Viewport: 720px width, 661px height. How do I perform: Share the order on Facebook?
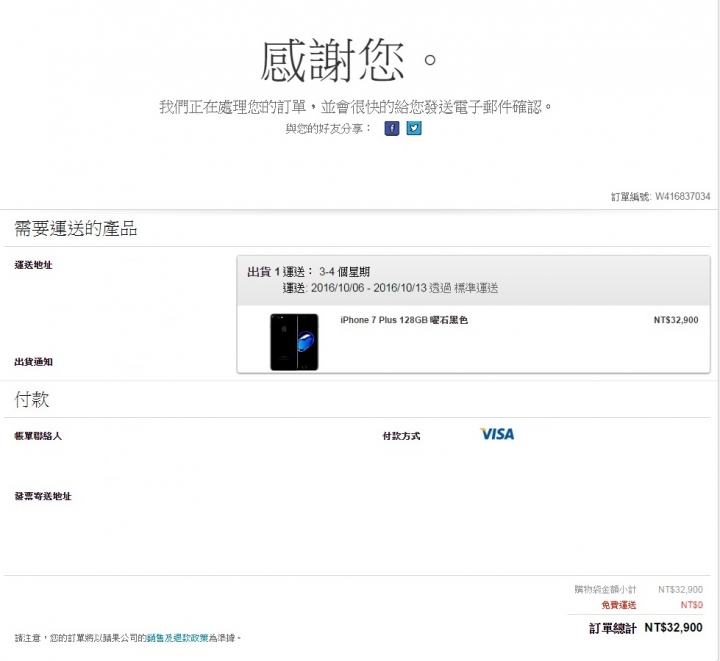click(392, 128)
